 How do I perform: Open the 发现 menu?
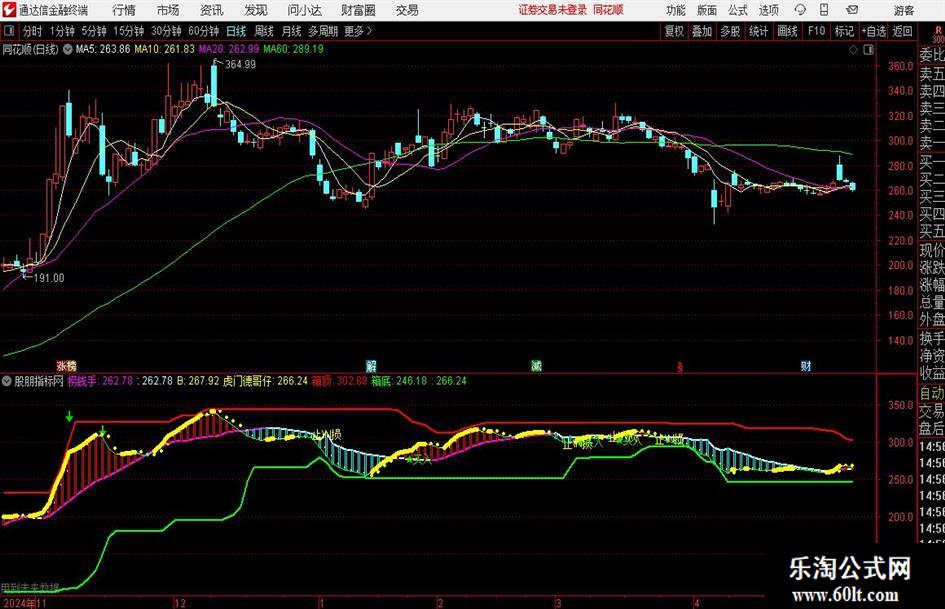(256, 10)
